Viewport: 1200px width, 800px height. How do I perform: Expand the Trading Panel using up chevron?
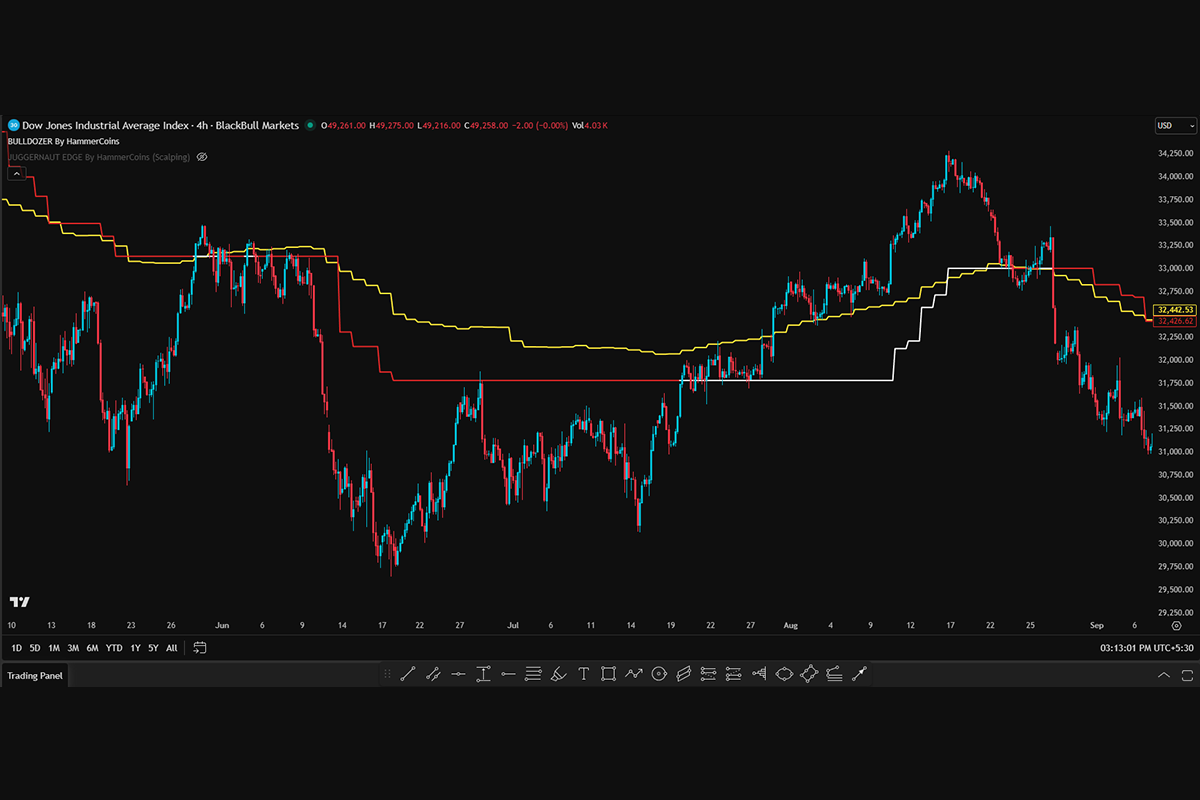click(x=1163, y=676)
